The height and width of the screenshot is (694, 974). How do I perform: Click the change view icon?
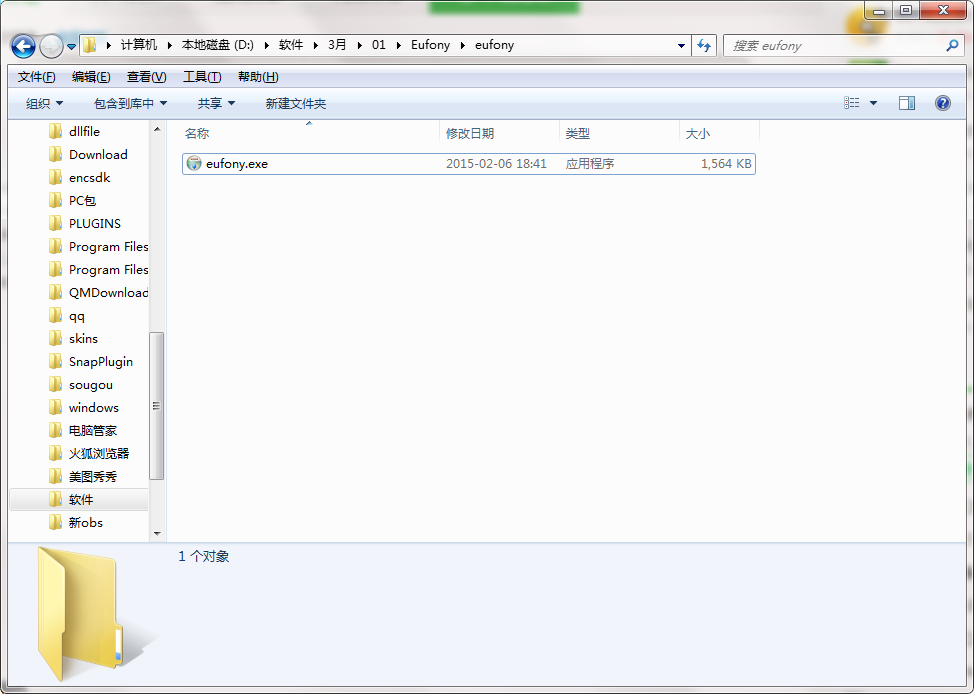point(852,103)
